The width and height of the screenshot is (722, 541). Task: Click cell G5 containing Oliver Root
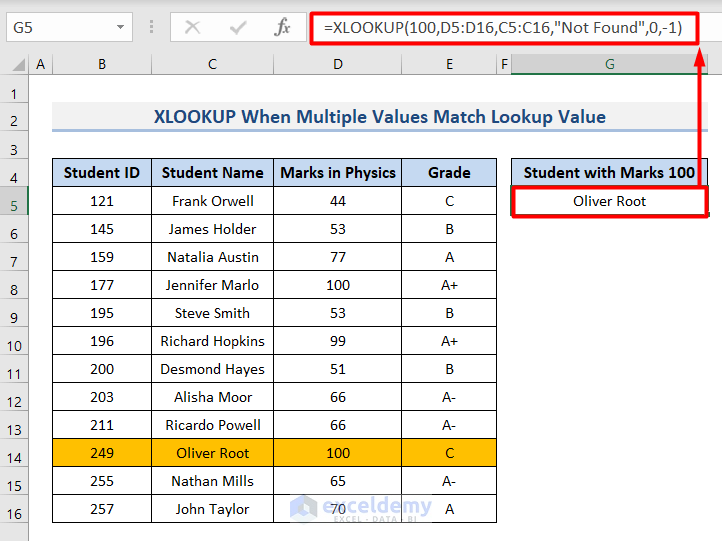(x=609, y=201)
